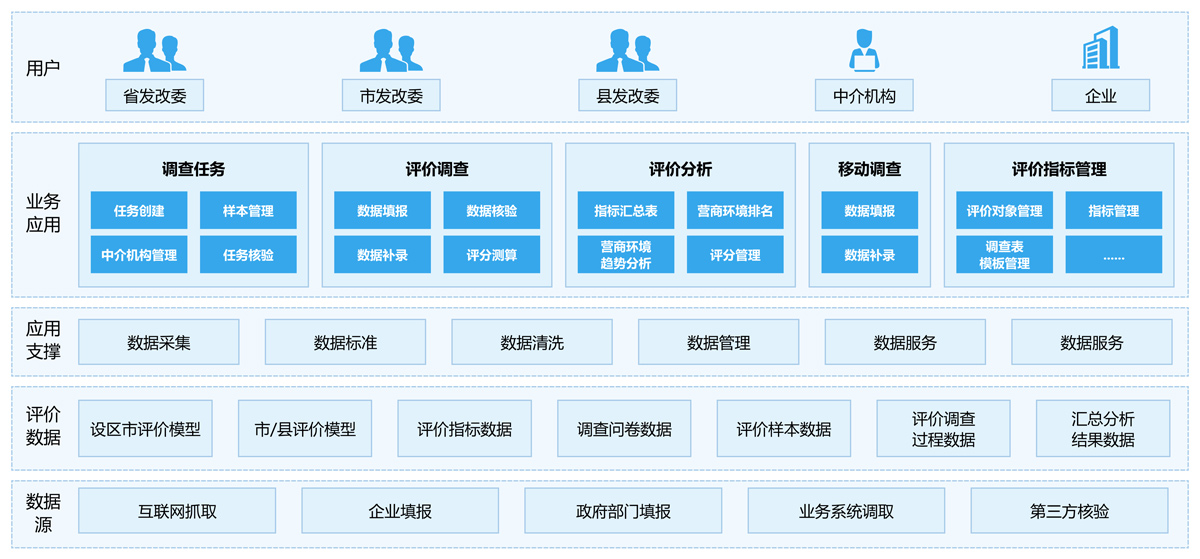This screenshot has width=1200, height=559.
Task: Click the person-with-laptop icon above 中介机构
Action: point(864,50)
